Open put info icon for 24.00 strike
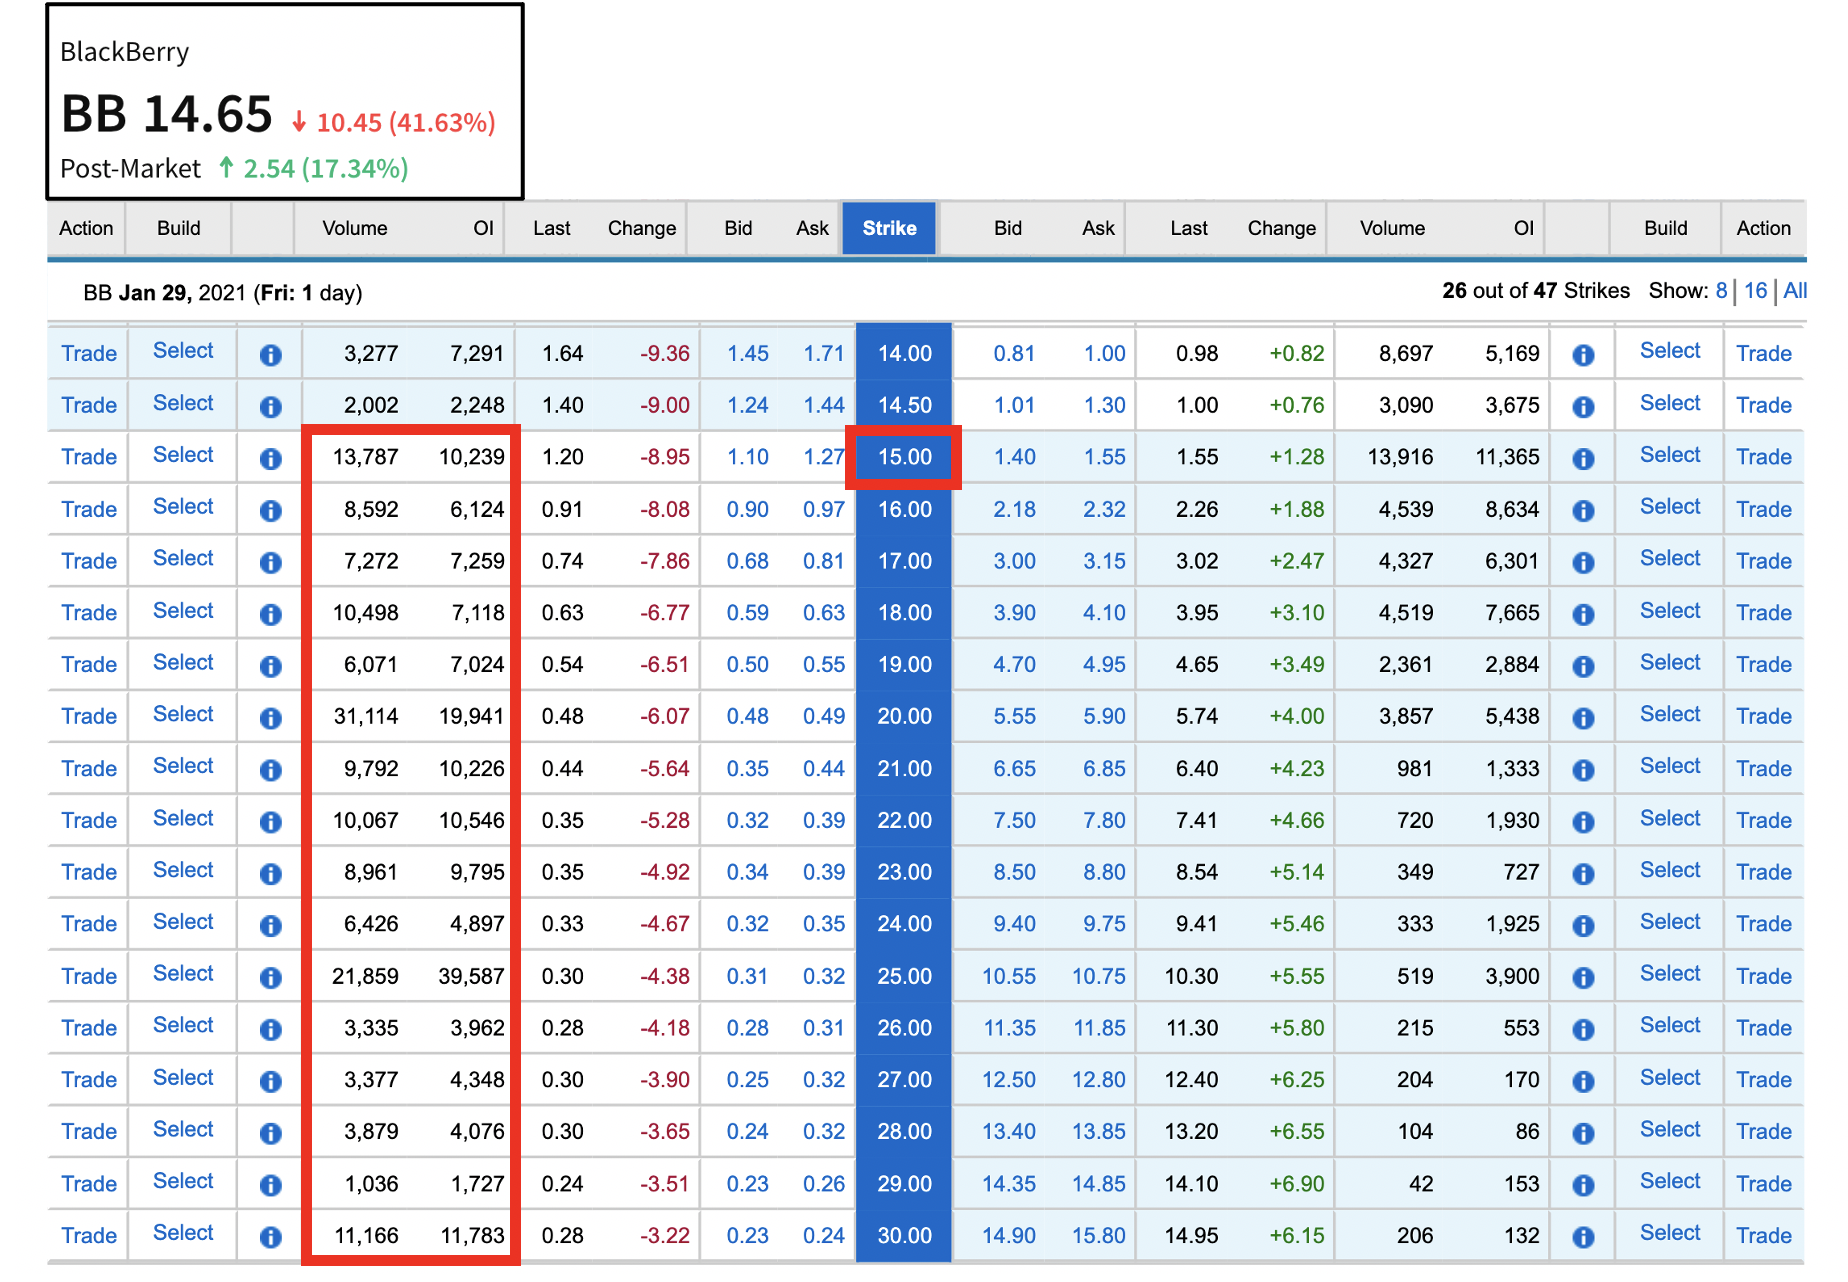Screen dimensions: 1848x1282 click(x=1583, y=926)
